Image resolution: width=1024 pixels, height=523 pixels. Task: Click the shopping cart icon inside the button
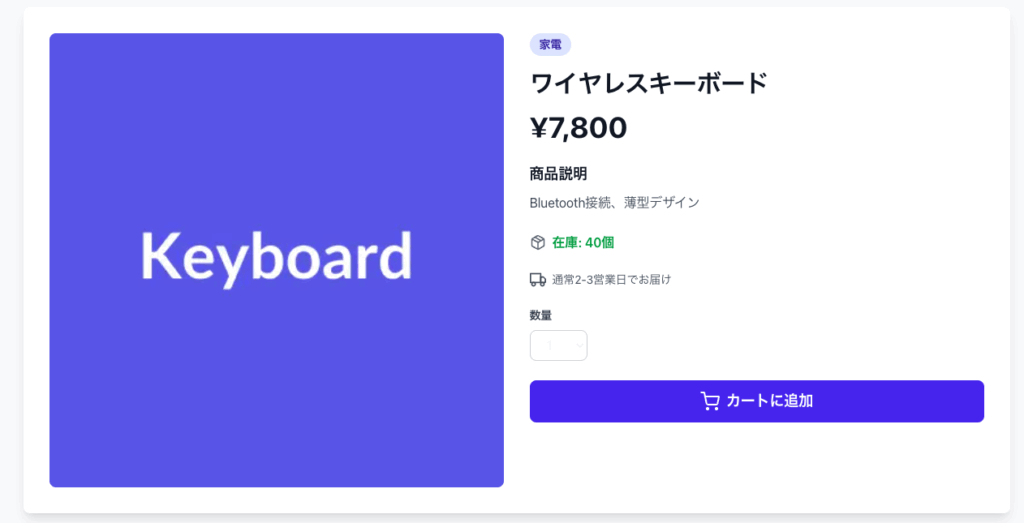click(x=710, y=401)
